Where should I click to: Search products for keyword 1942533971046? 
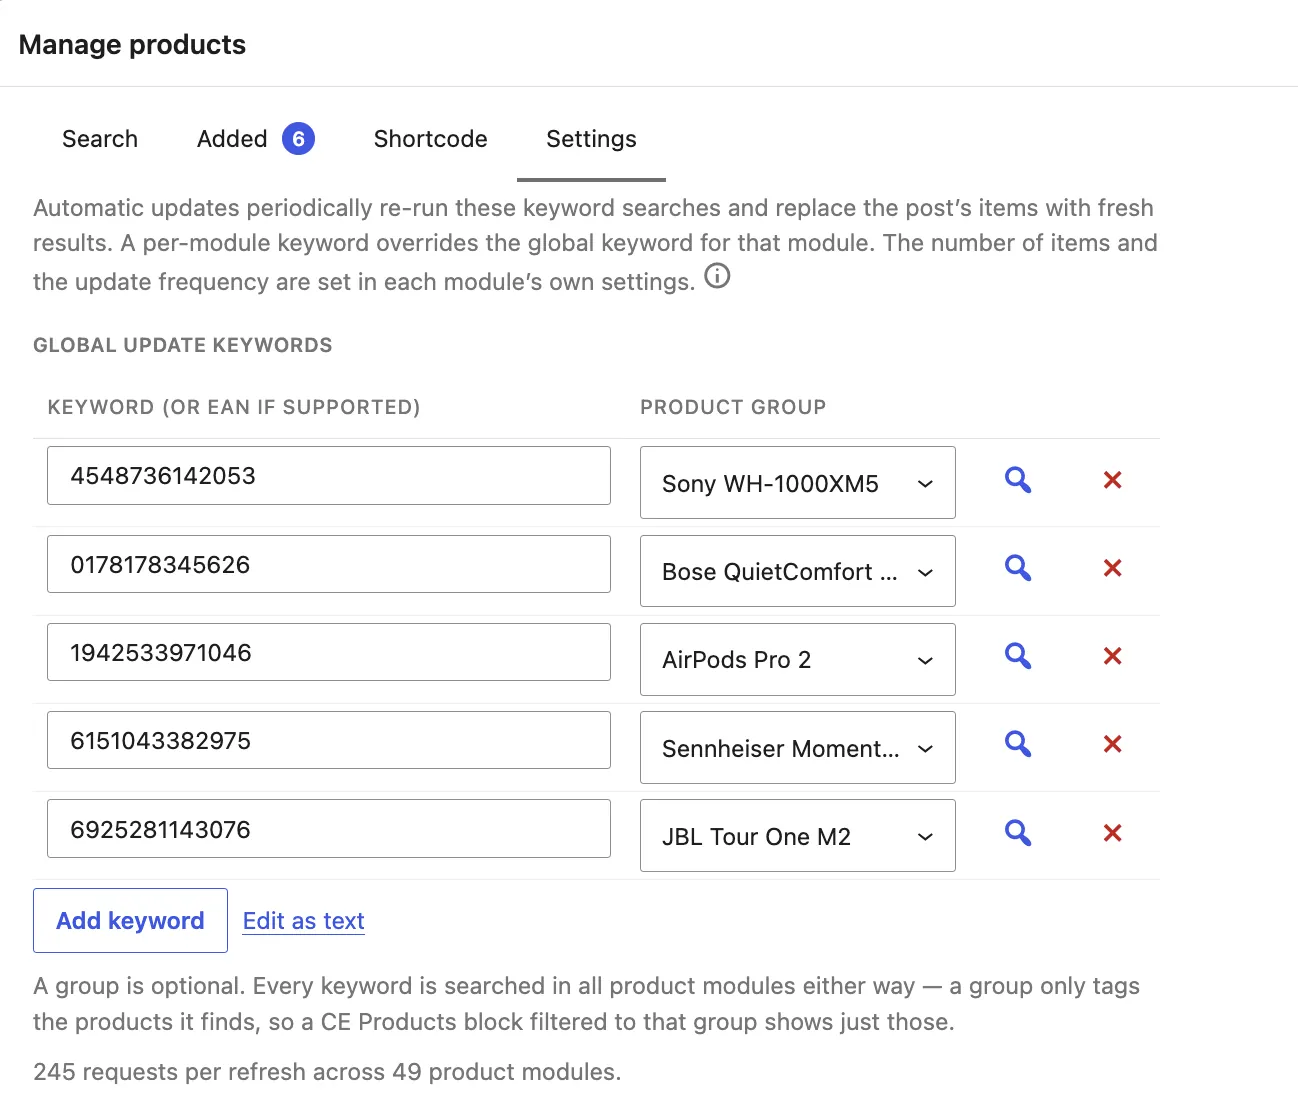pos(1018,656)
